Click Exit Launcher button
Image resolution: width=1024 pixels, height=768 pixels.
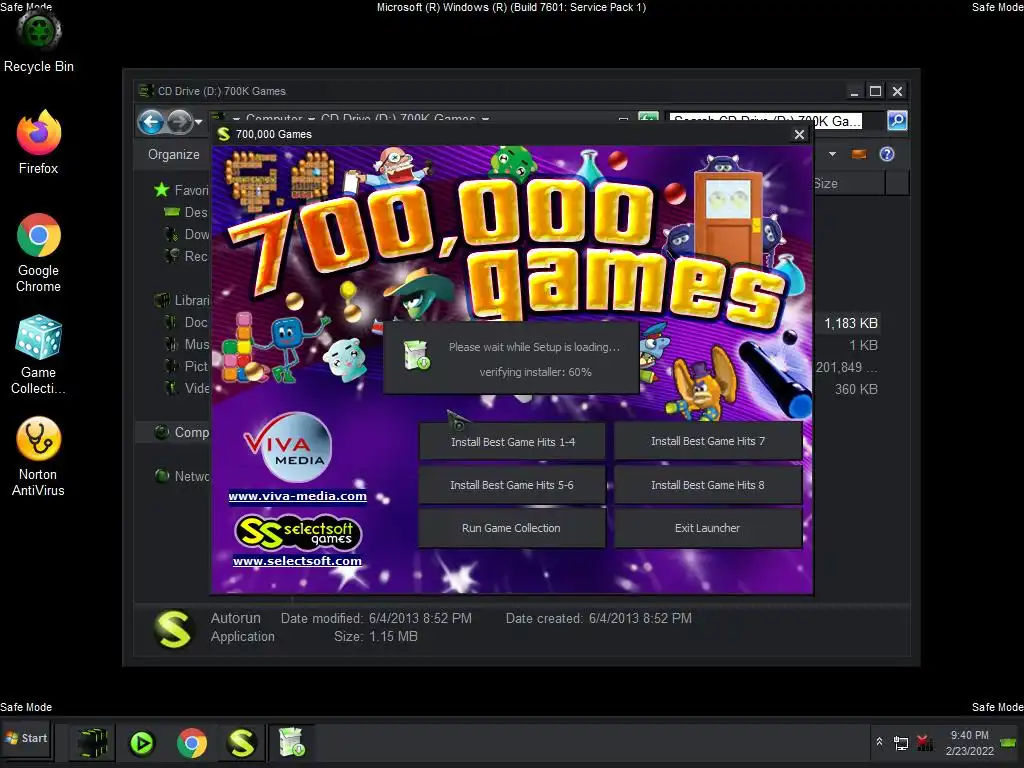(x=708, y=528)
